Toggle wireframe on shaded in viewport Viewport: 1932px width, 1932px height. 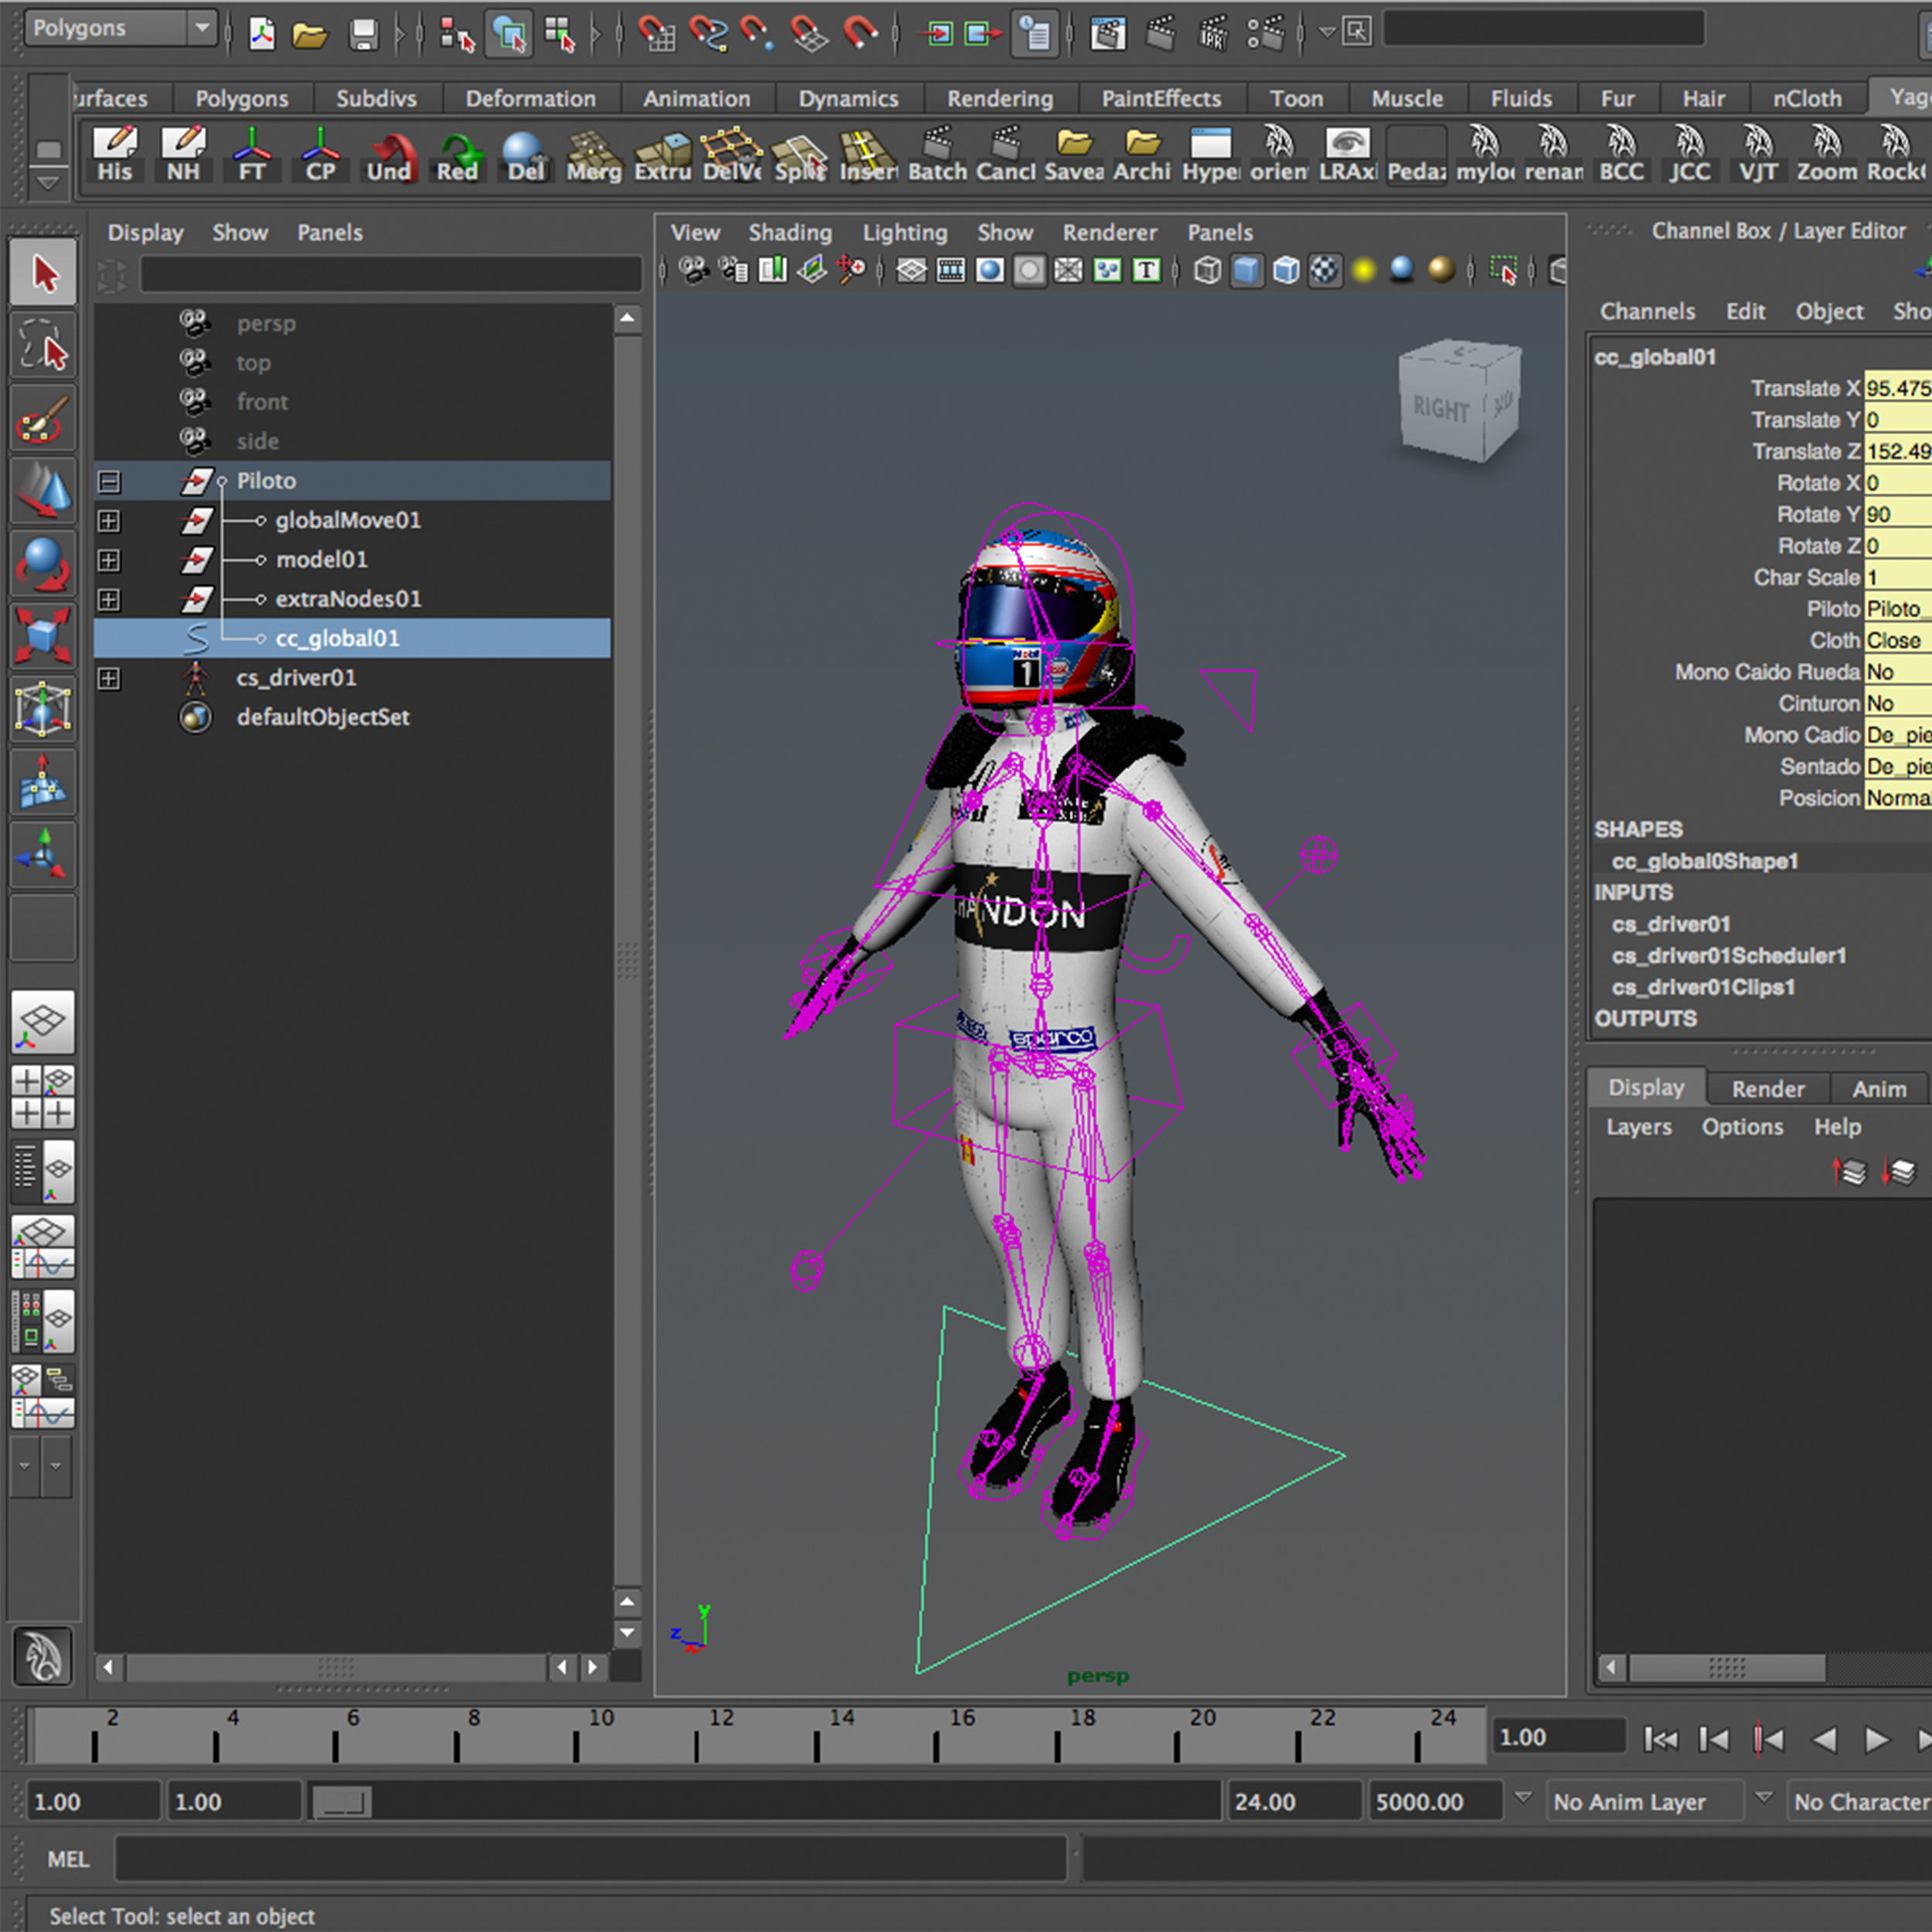1286,270
